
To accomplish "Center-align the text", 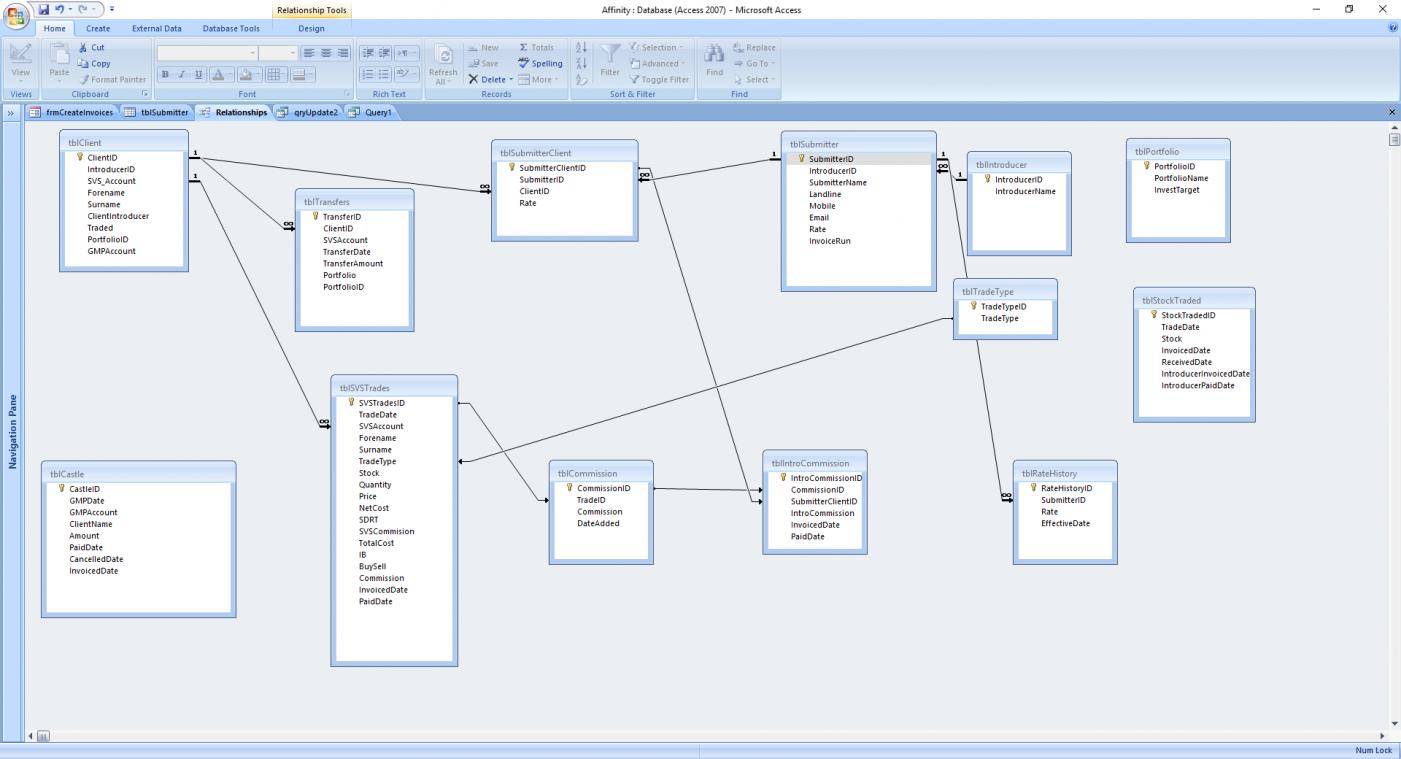I will 326,53.
